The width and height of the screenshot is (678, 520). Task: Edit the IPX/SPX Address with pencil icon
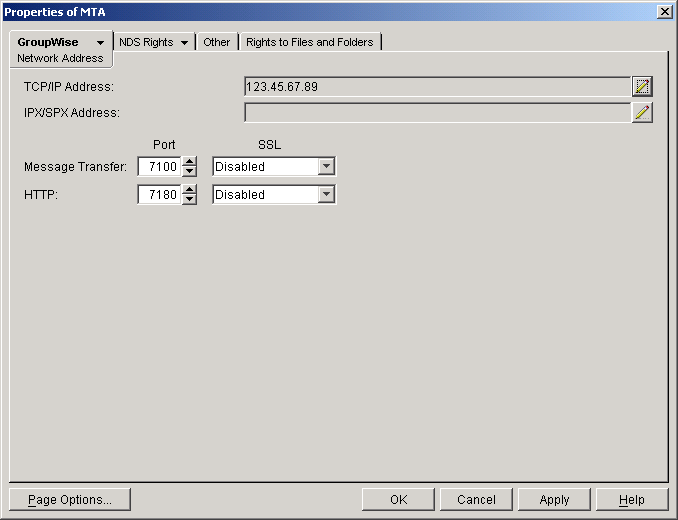point(642,112)
